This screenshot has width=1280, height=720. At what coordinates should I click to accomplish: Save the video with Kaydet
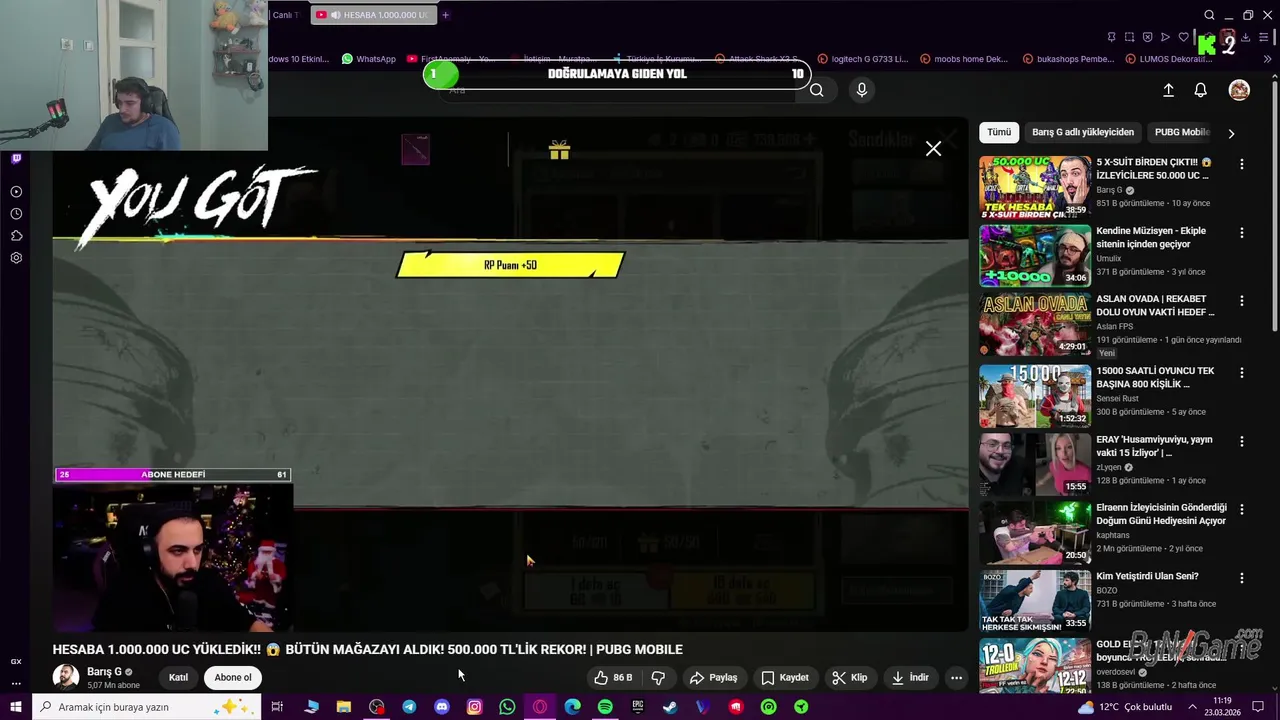pos(785,677)
